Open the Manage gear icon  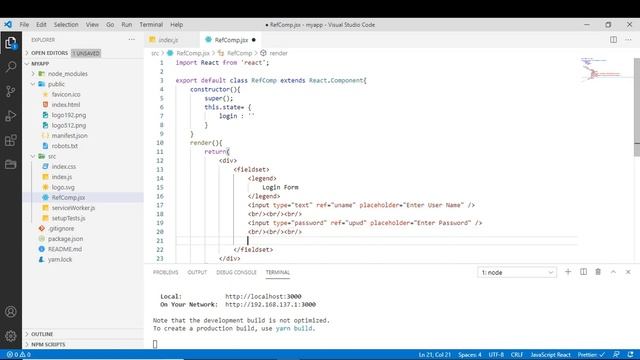tap(11, 336)
